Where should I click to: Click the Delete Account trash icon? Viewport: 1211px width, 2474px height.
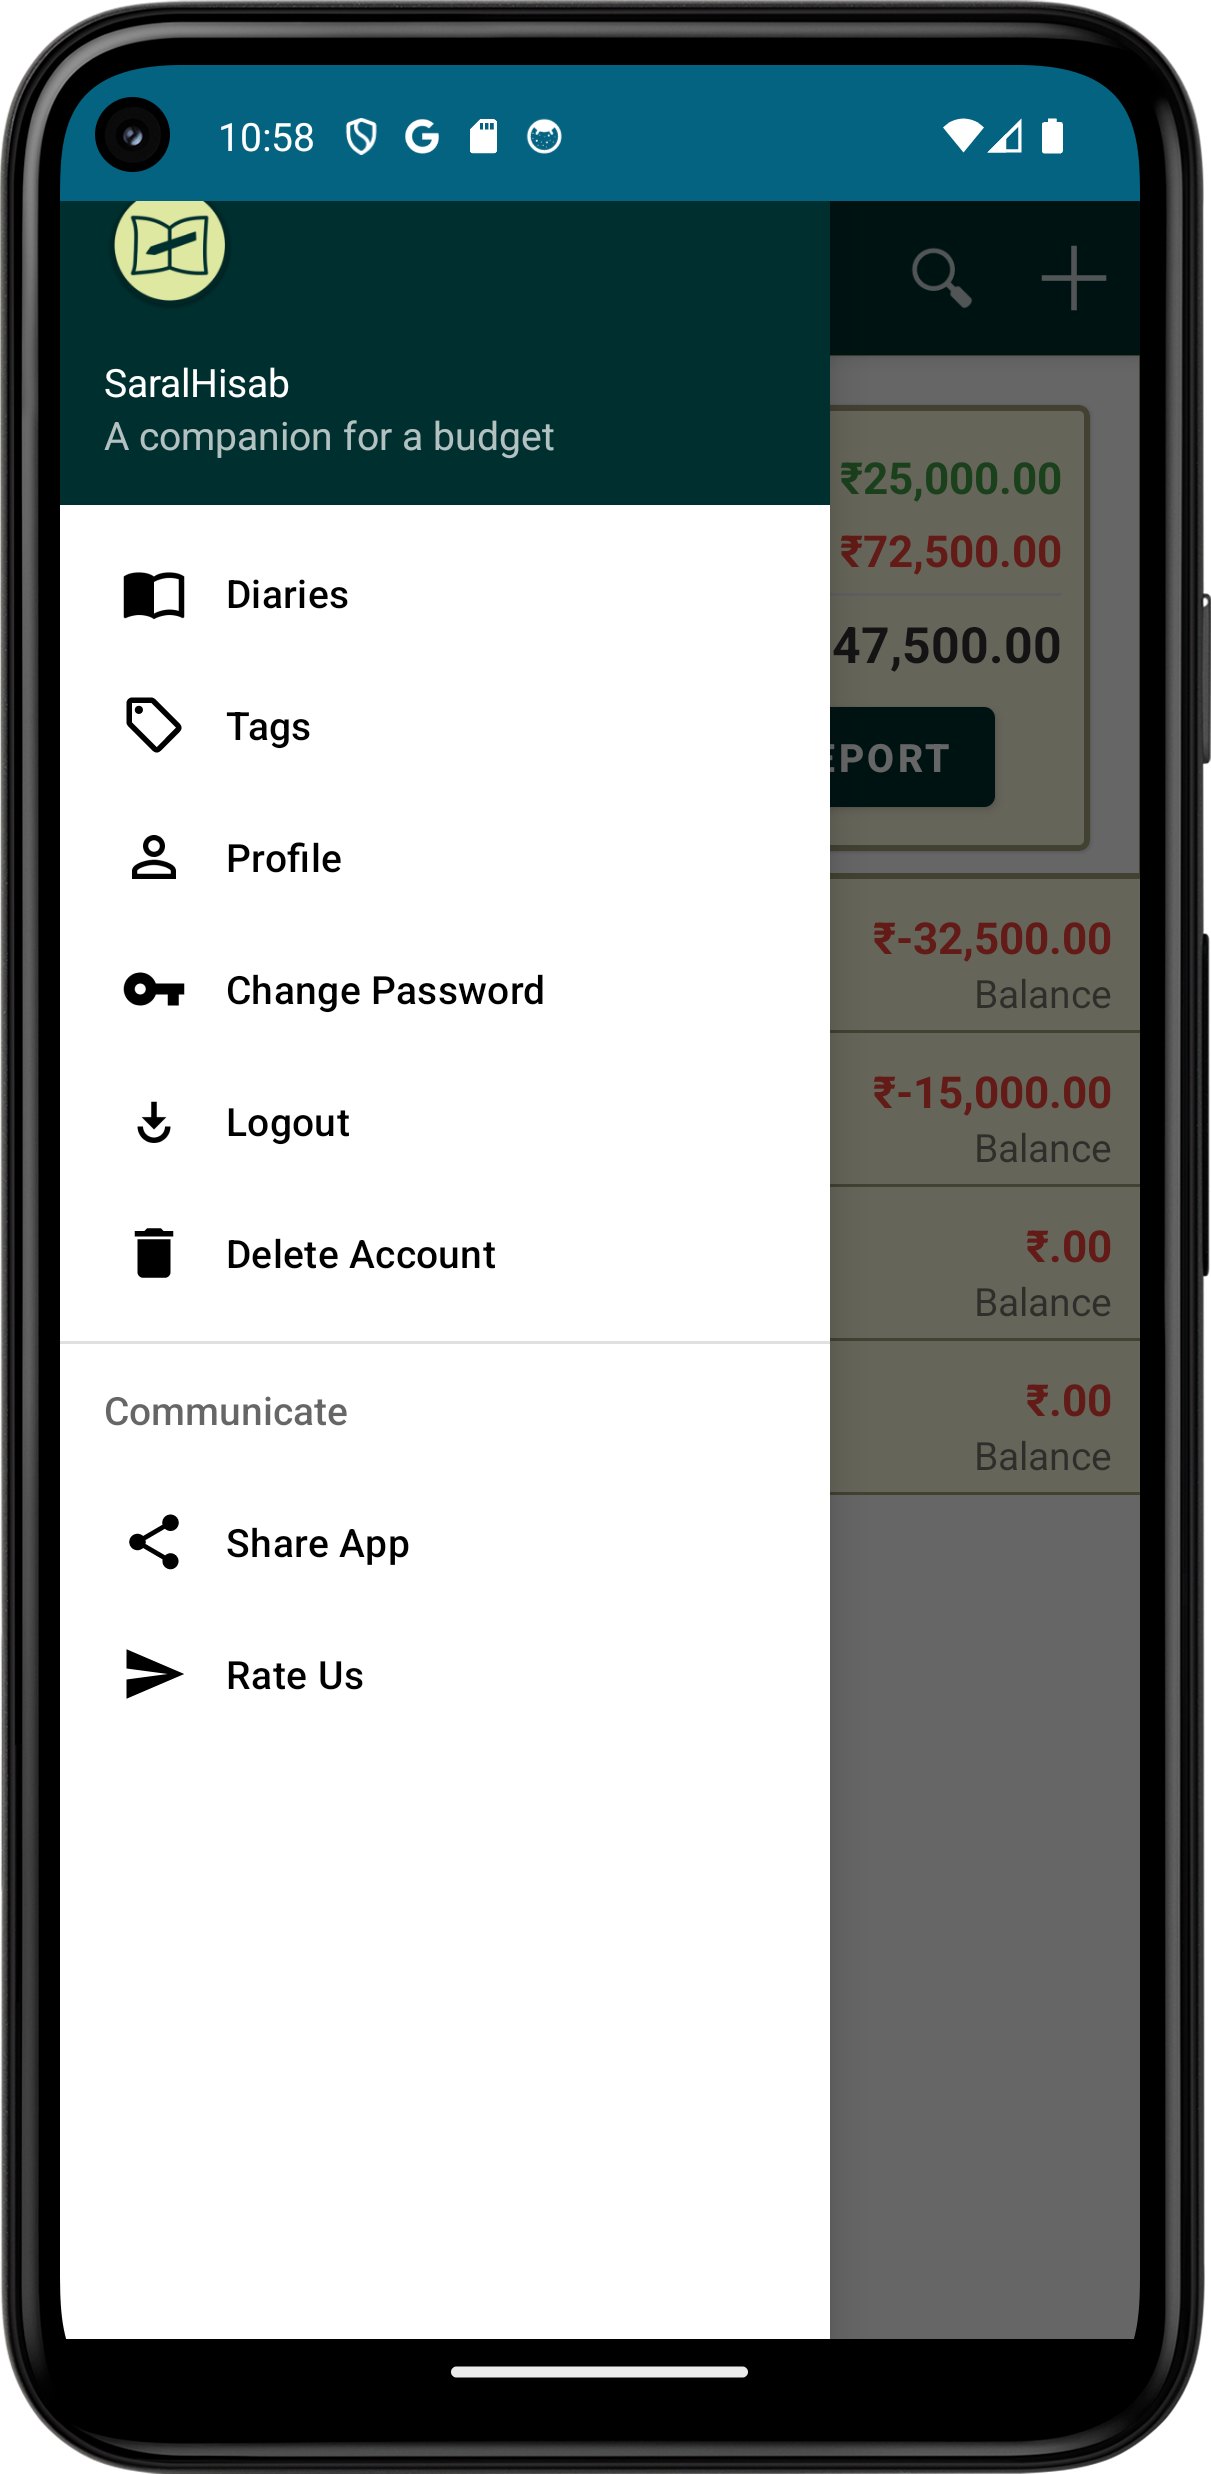[154, 1254]
